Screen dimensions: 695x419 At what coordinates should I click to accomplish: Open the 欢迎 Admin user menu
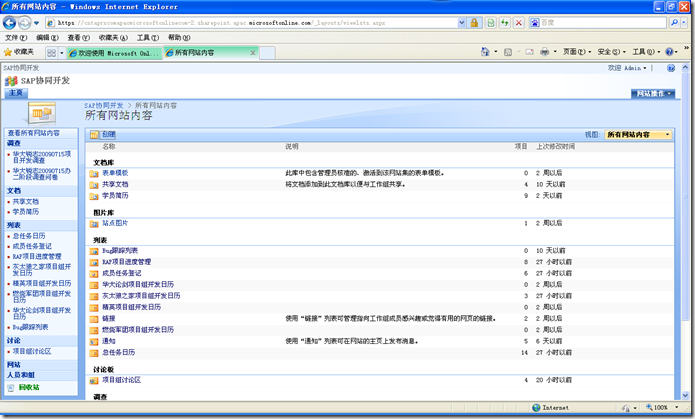click(x=627, y=68)
